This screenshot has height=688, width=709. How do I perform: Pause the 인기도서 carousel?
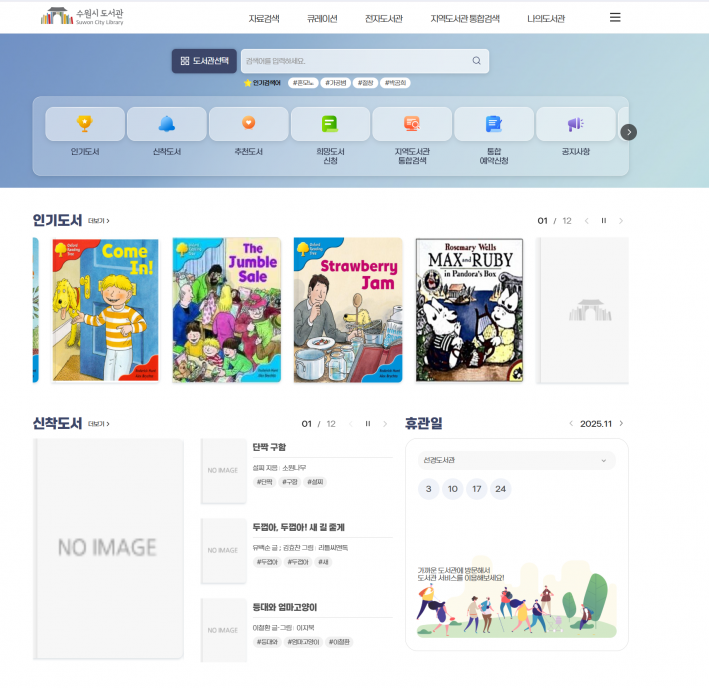click(x=604, y=221)
